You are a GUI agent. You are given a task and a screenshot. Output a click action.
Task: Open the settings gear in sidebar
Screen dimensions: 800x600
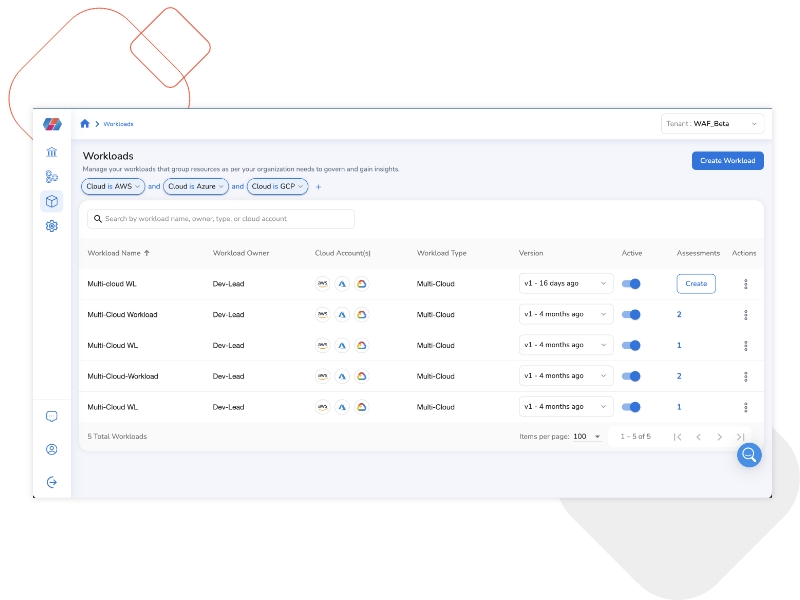(x=52, y=226)
